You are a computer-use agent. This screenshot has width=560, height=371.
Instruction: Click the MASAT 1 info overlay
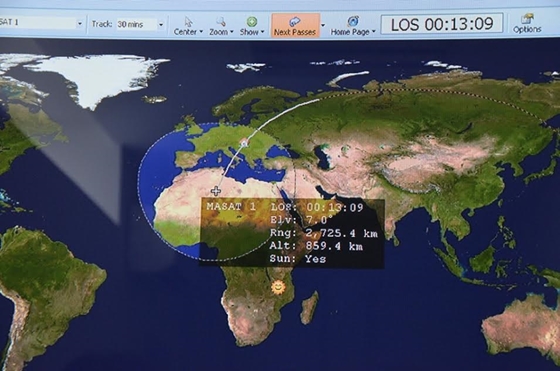292,233
